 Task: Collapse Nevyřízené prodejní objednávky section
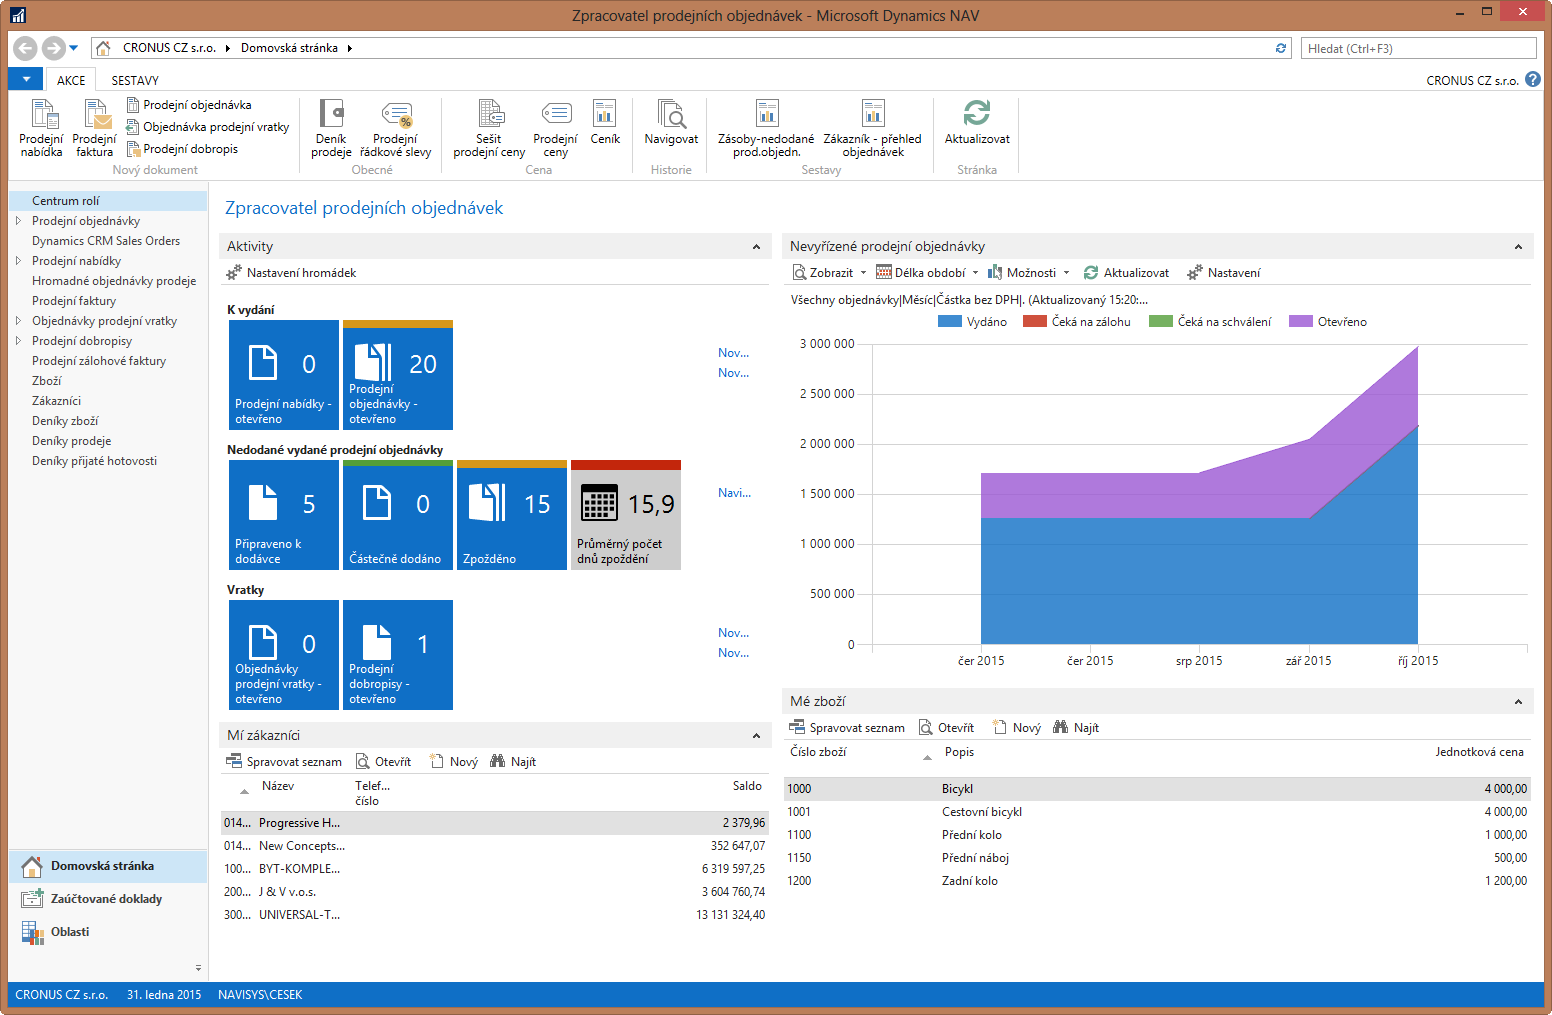tap(1518, 247)
